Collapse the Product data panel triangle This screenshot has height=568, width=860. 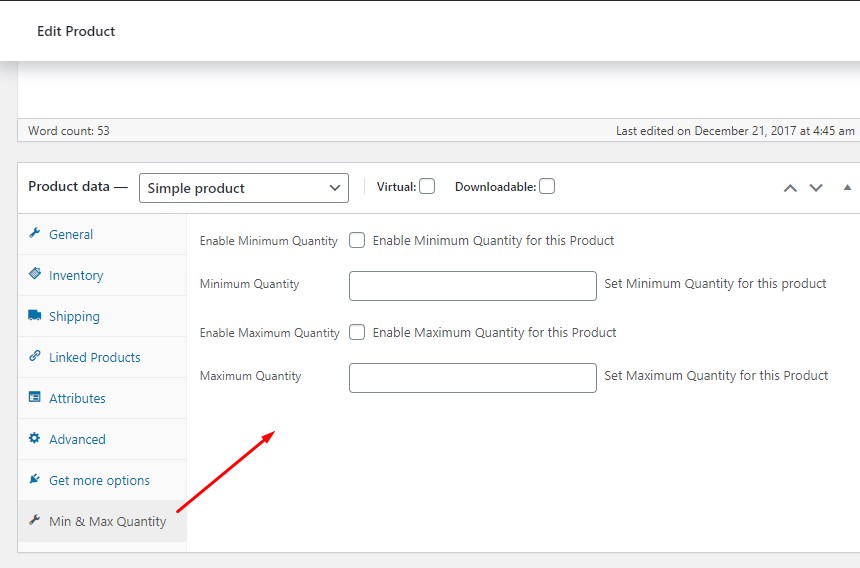[847, 188]
